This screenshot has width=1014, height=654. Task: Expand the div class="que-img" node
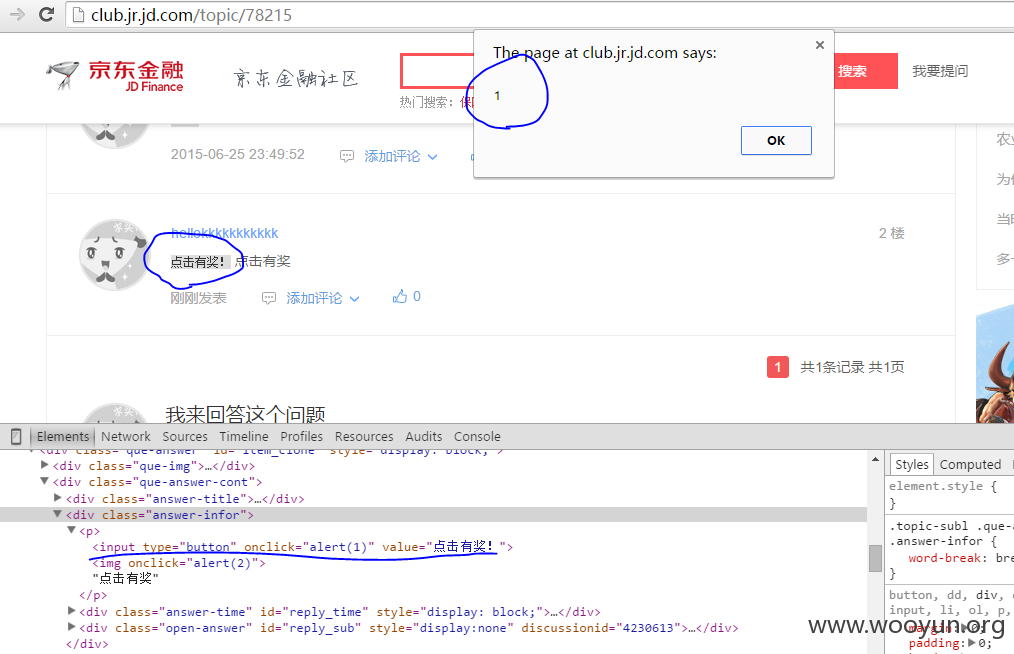(45, 464)
